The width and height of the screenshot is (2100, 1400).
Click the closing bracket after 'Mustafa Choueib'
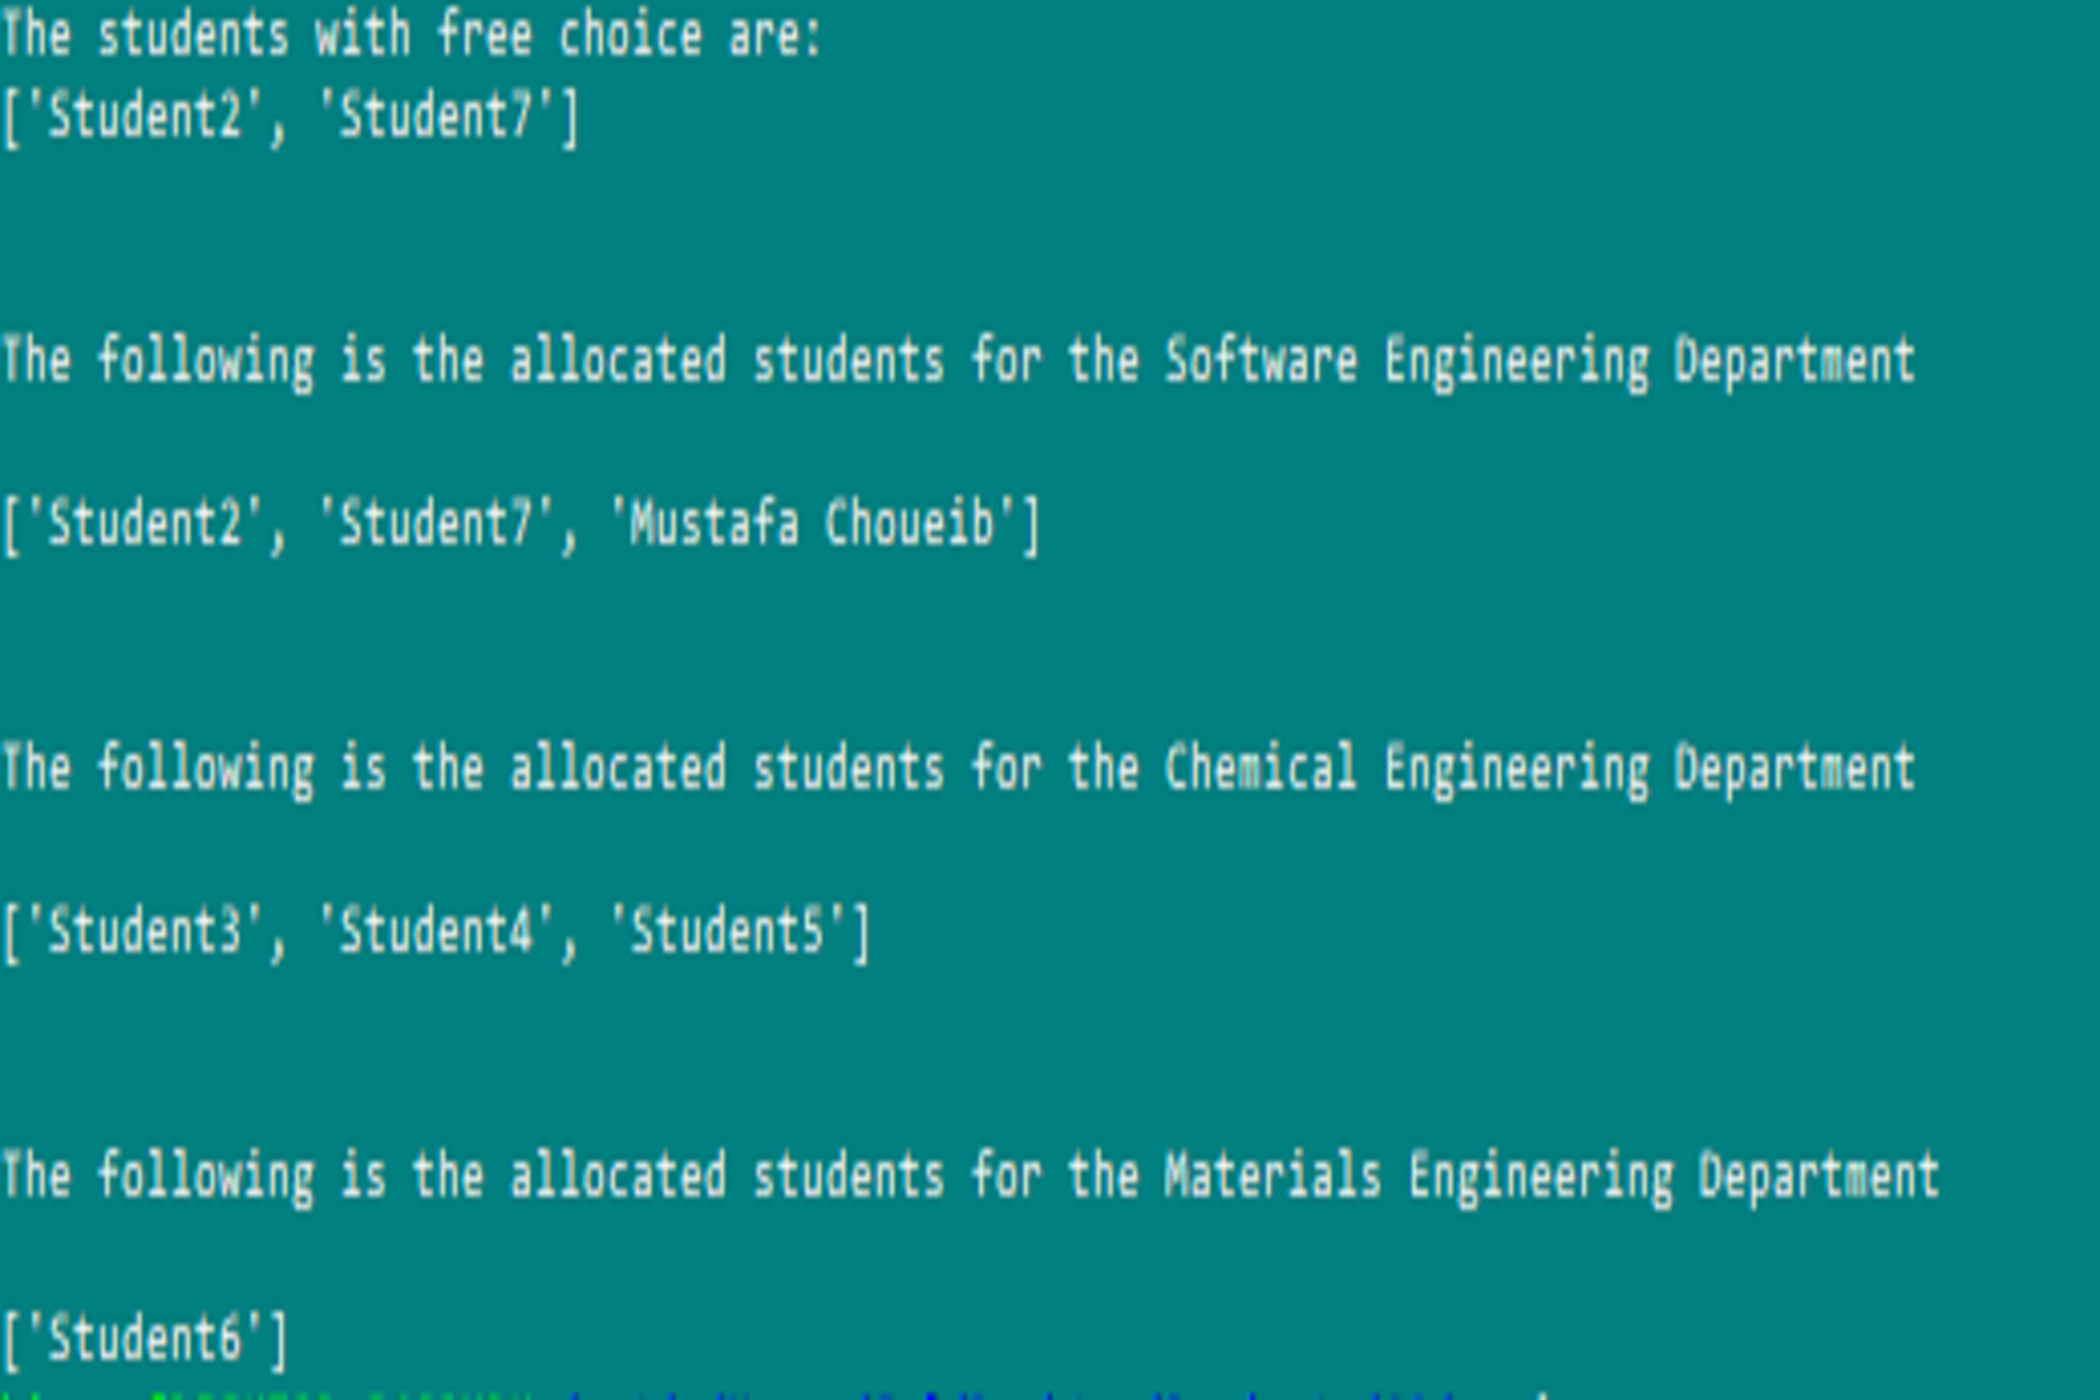(x=1031, y=524)
